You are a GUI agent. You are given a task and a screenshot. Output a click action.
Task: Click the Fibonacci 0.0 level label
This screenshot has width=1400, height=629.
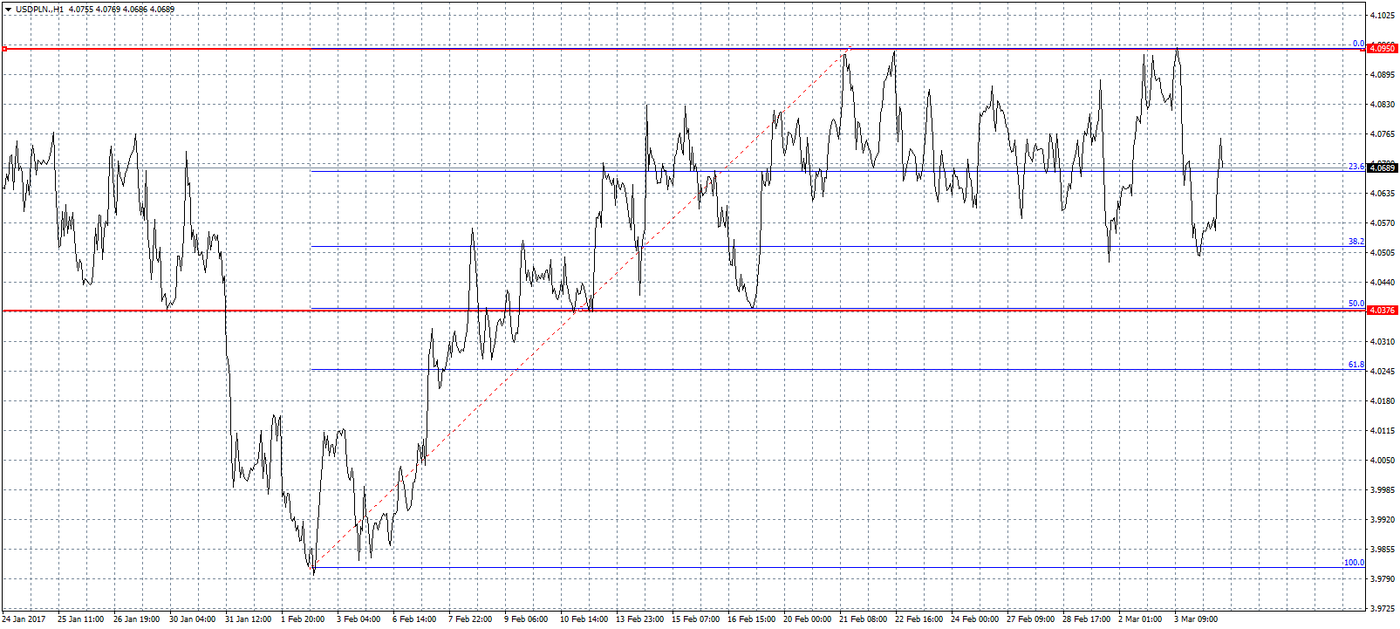click(x=1358, y=43)
